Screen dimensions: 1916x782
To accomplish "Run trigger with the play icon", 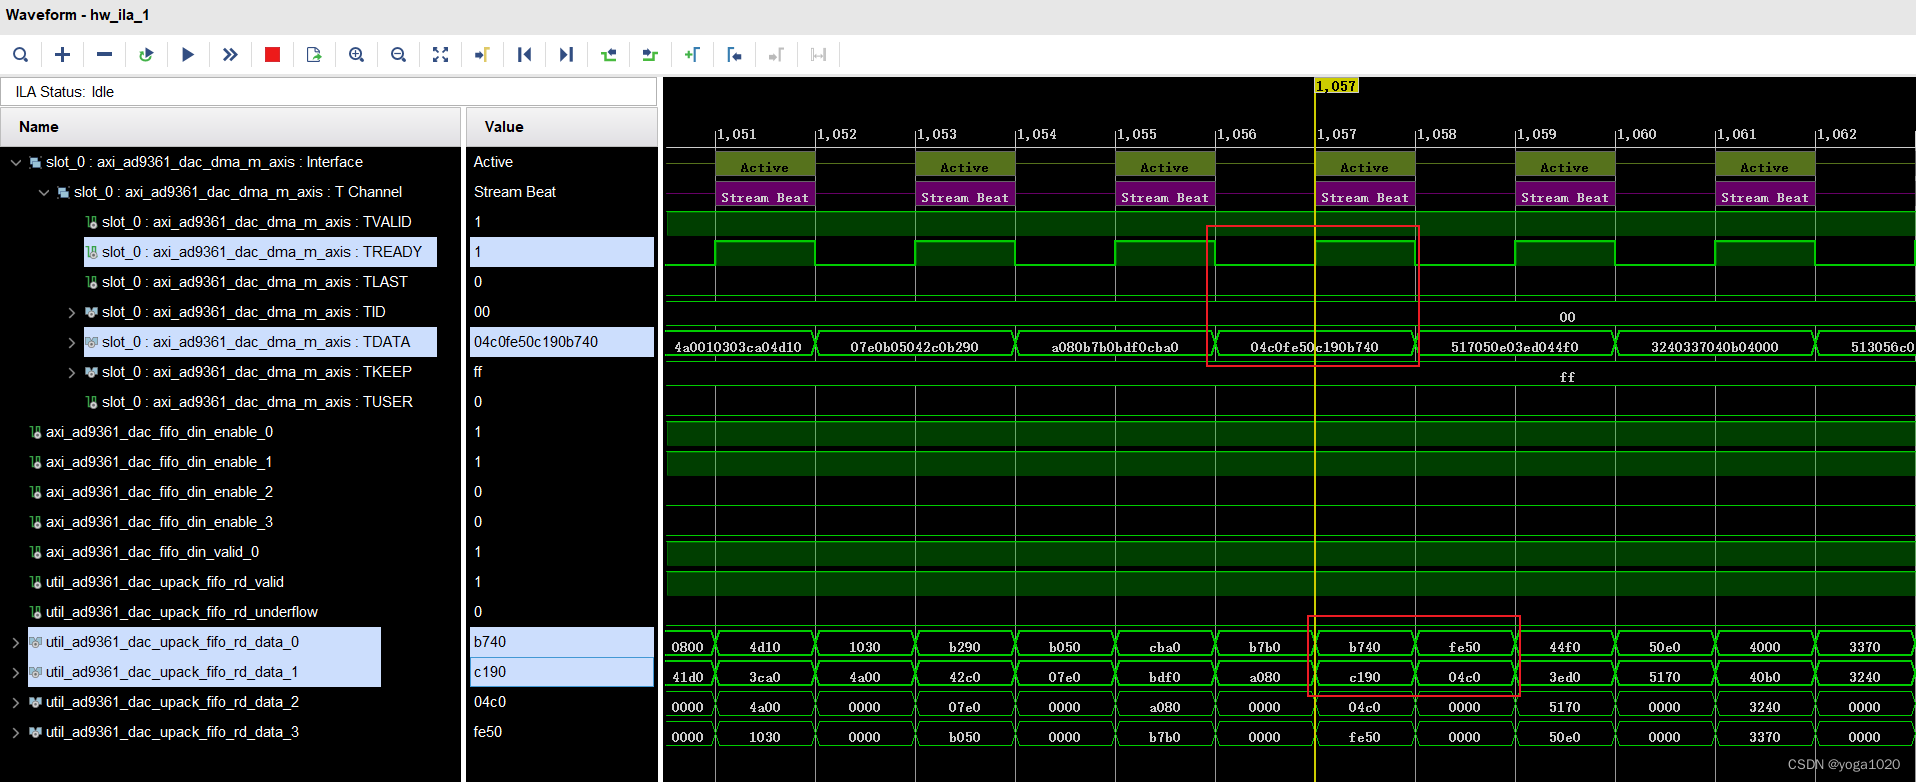I will coord(188,55).
